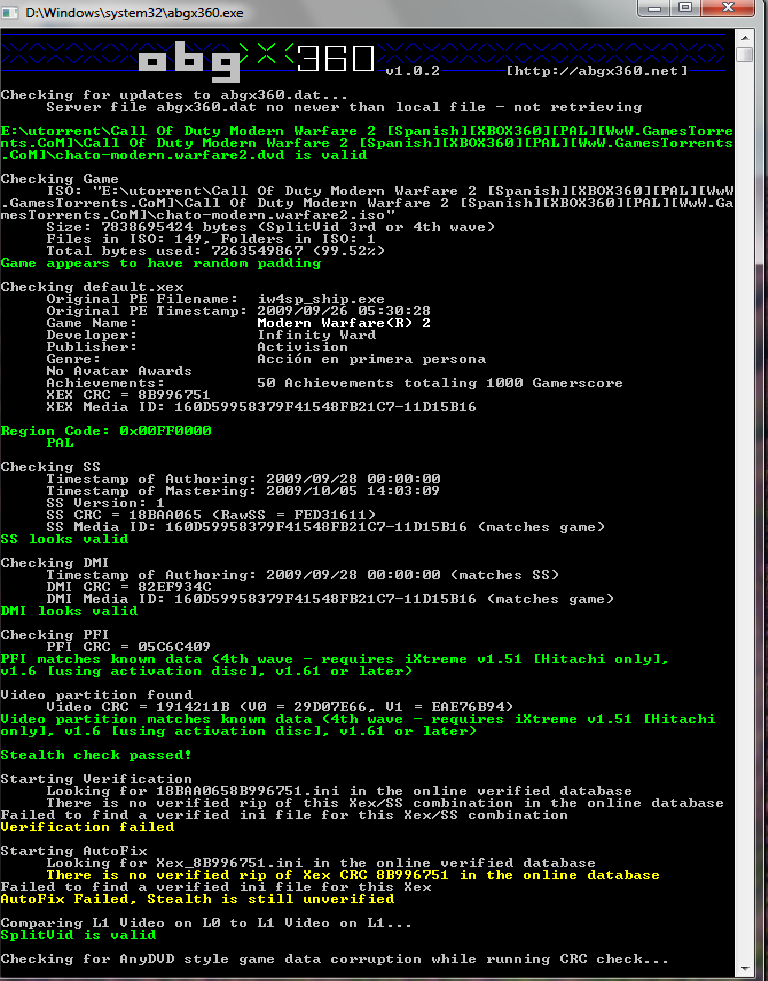The image size is (768, 981).
Task: Click Publisher value 'Activision'
Action: click(x=303, y=347)
